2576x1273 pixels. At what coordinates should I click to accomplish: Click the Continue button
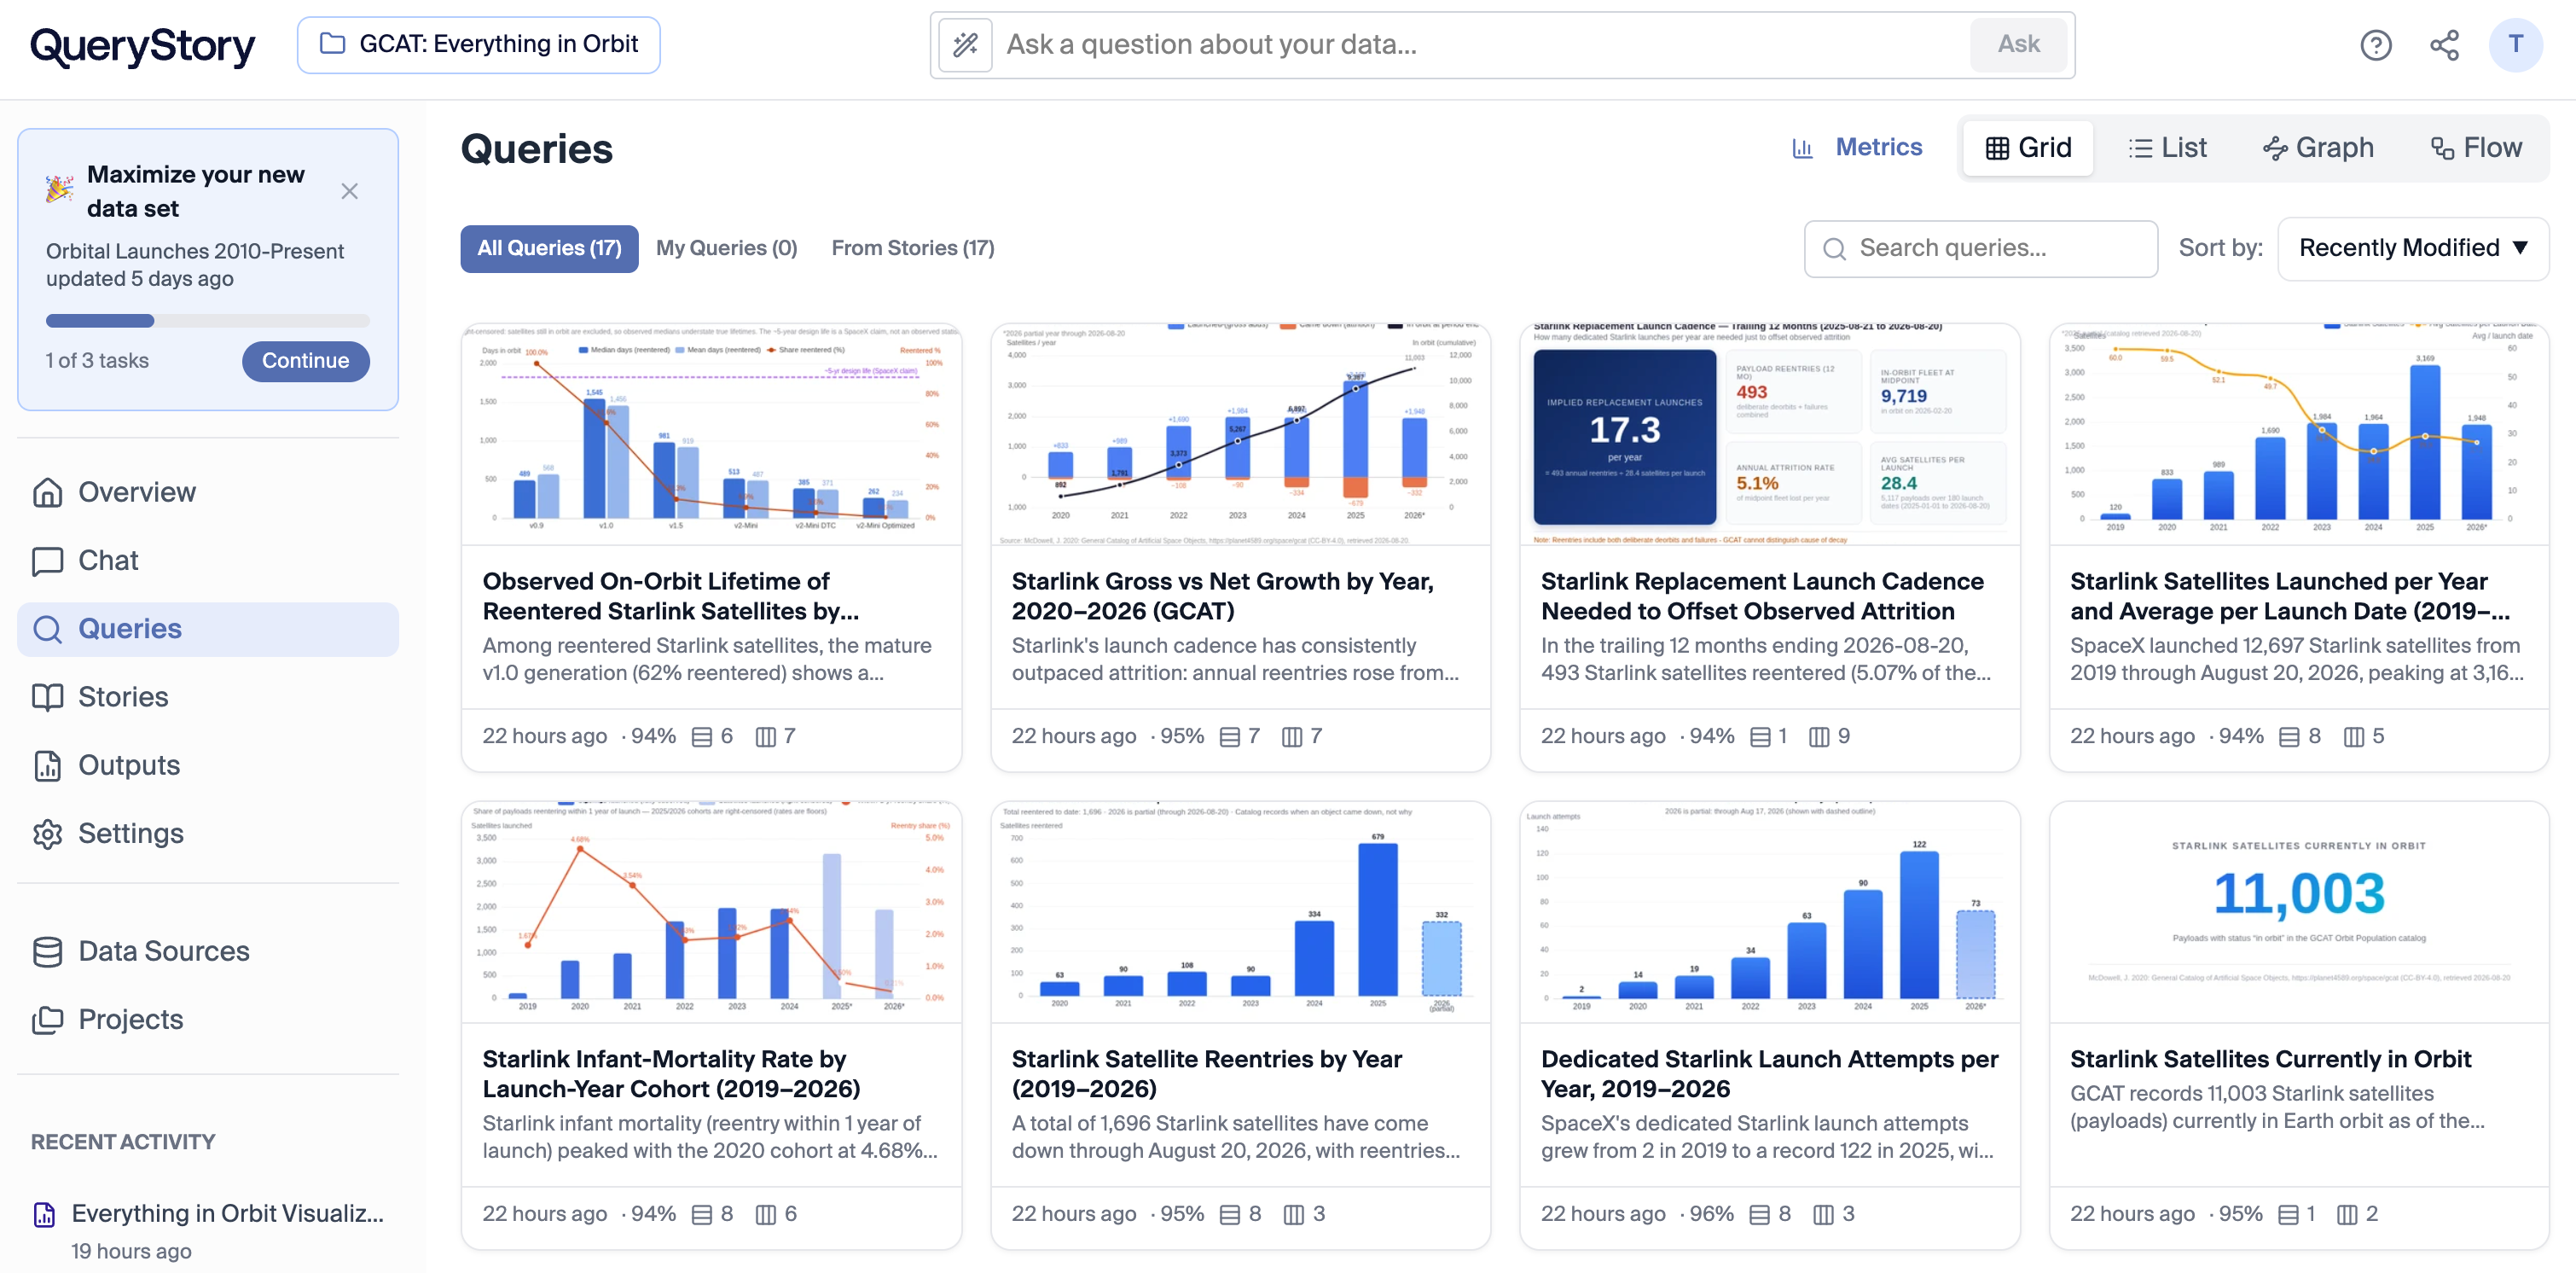click(x=305, y=361)
